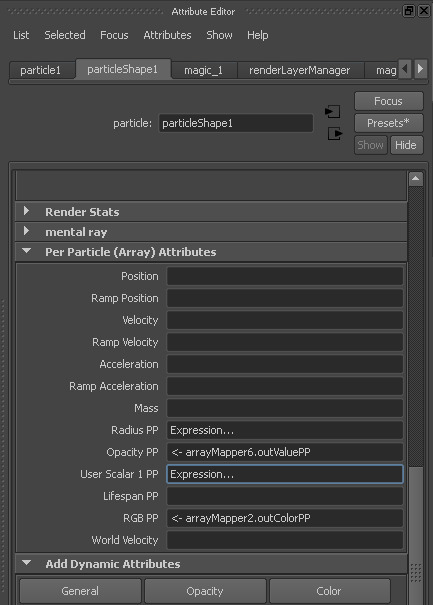Viewport: 433px width, 605px height.
Task: Click the Opacity dynamic attribute button
Action: pos(205,591)
